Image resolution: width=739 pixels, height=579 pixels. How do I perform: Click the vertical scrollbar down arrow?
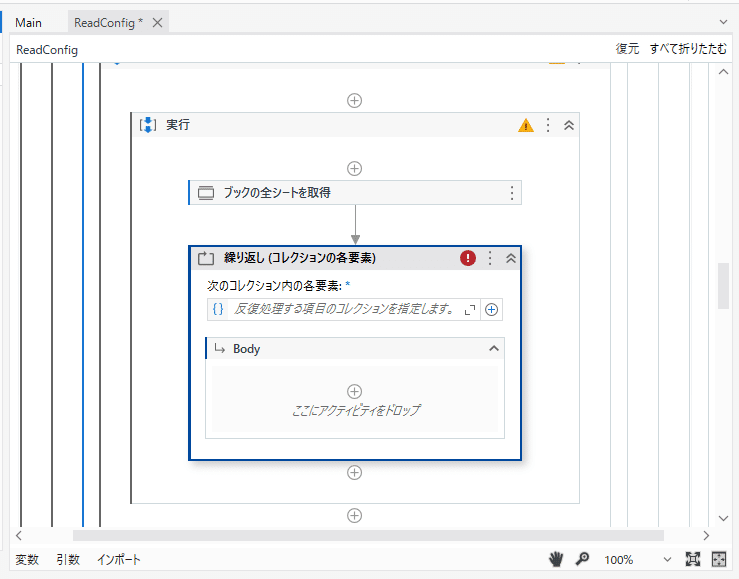tap(723, 518)
